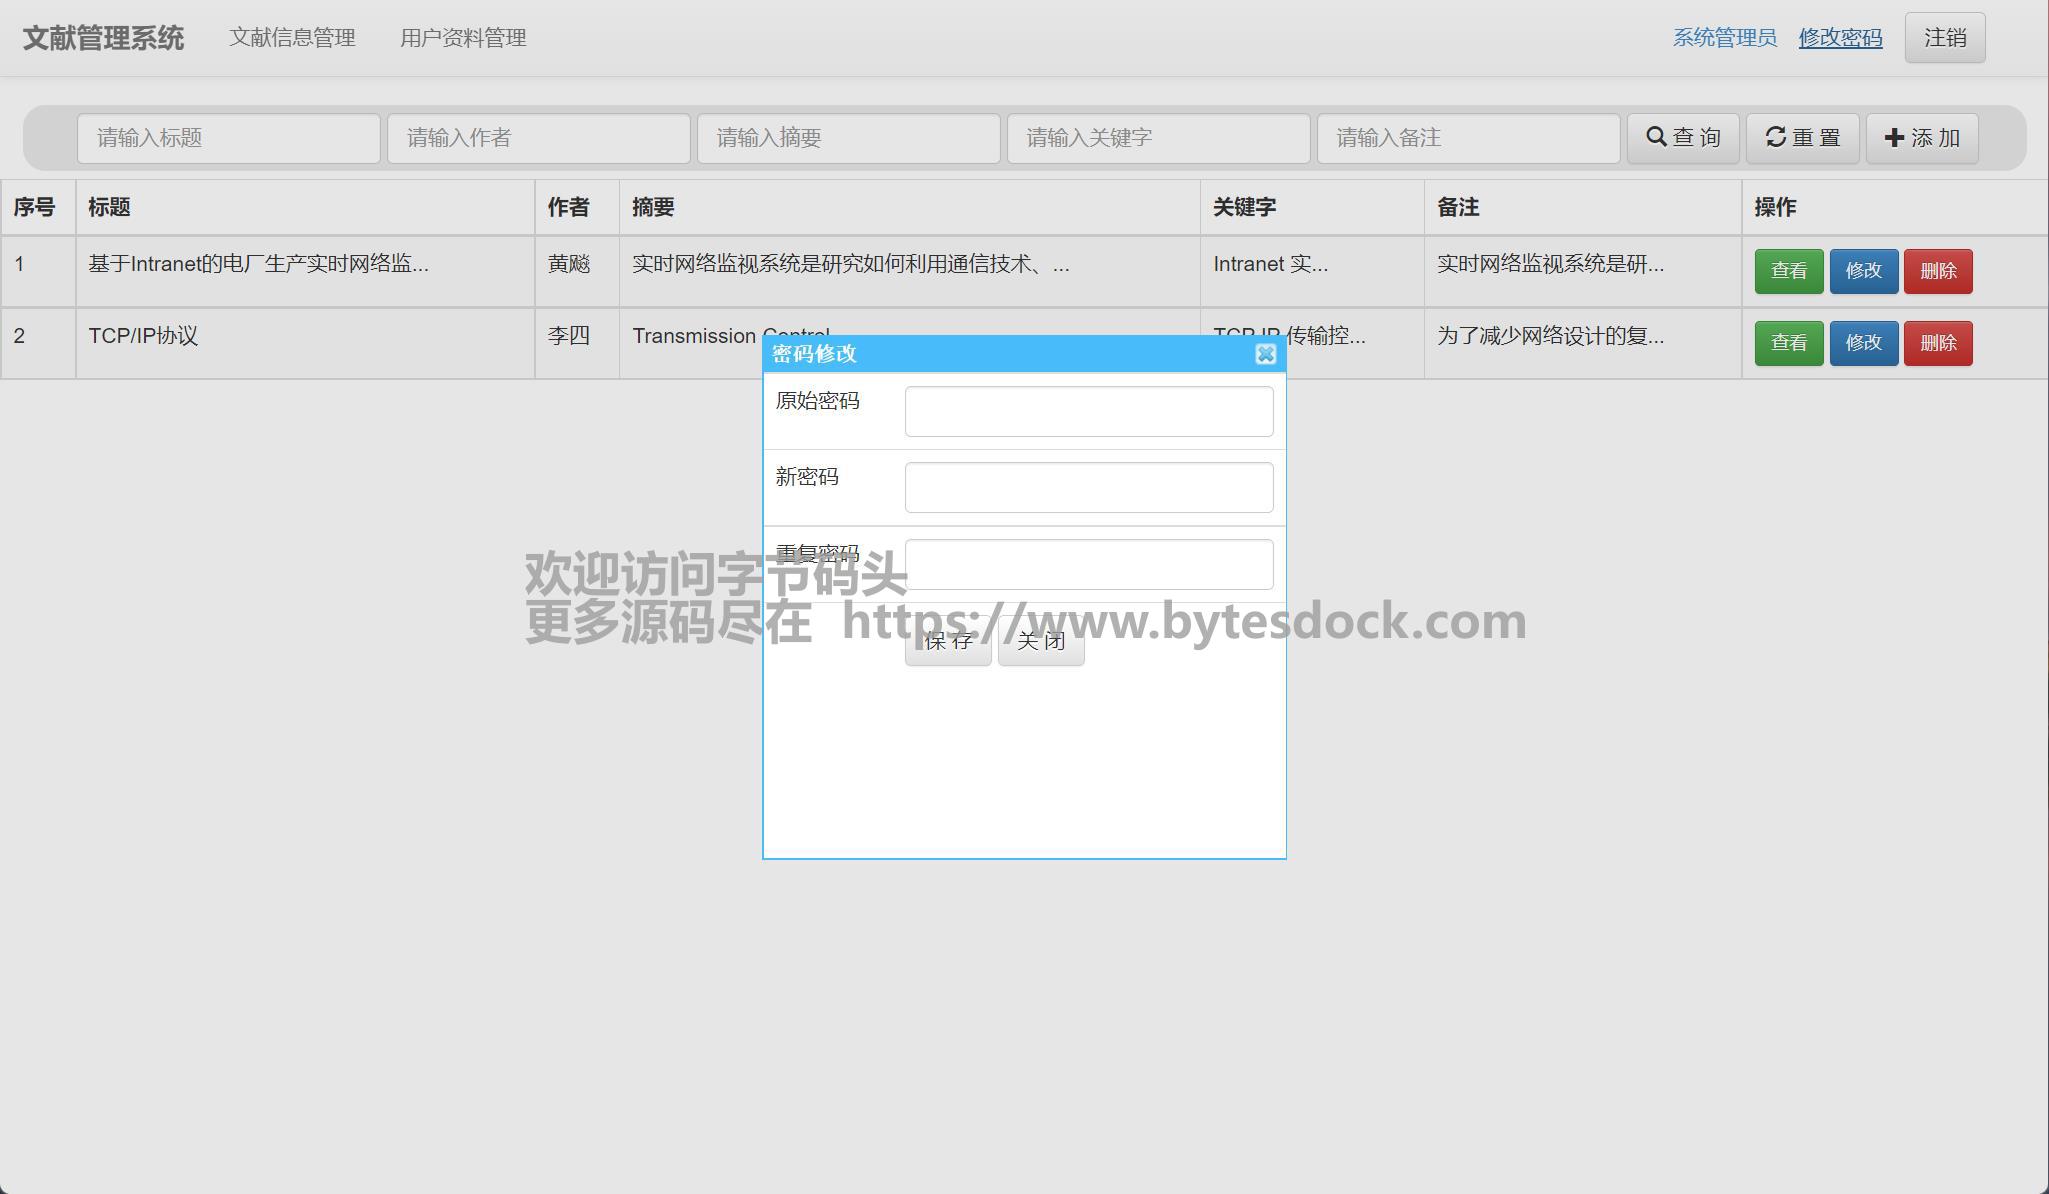Click 修改 for the Intranet document row
This screenshot has height=1194, width=2049.
[x=1863, y=271]
